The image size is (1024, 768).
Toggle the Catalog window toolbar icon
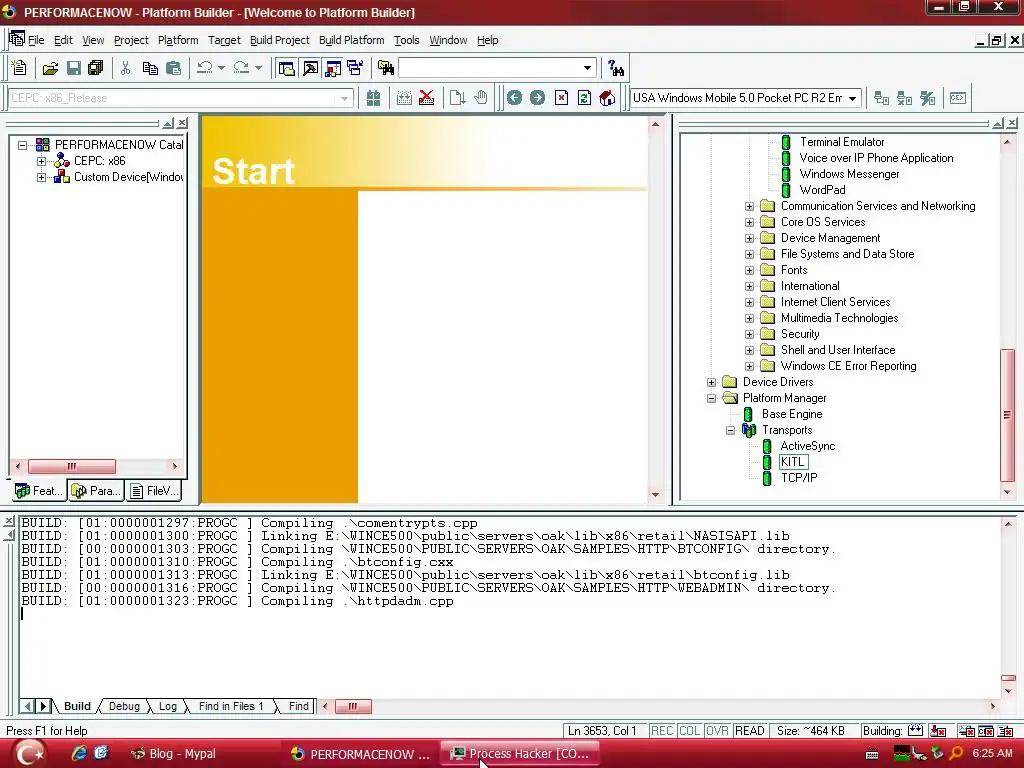(333, 68)
